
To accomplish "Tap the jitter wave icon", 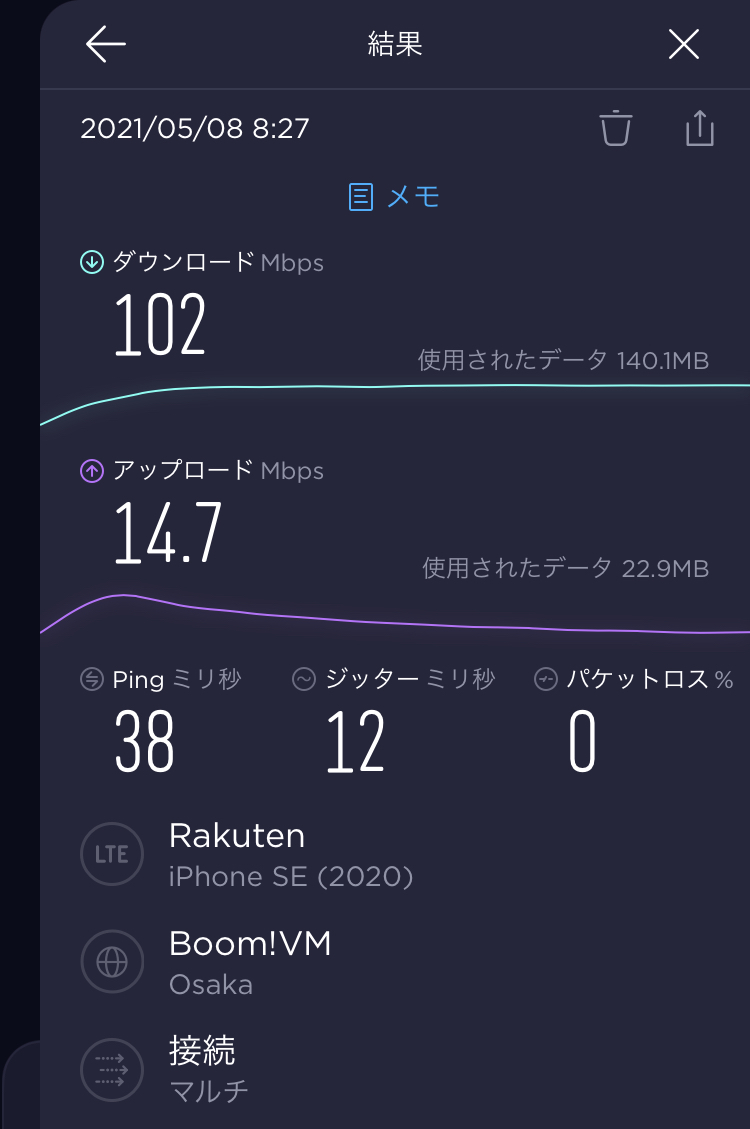I will 304,680.
